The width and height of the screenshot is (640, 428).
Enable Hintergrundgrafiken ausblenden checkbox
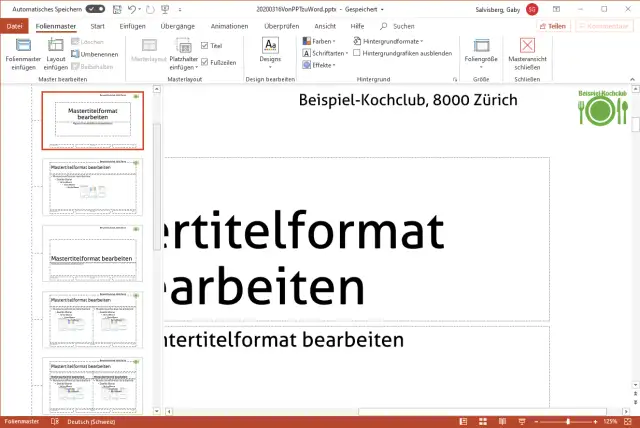pos(357,53)
